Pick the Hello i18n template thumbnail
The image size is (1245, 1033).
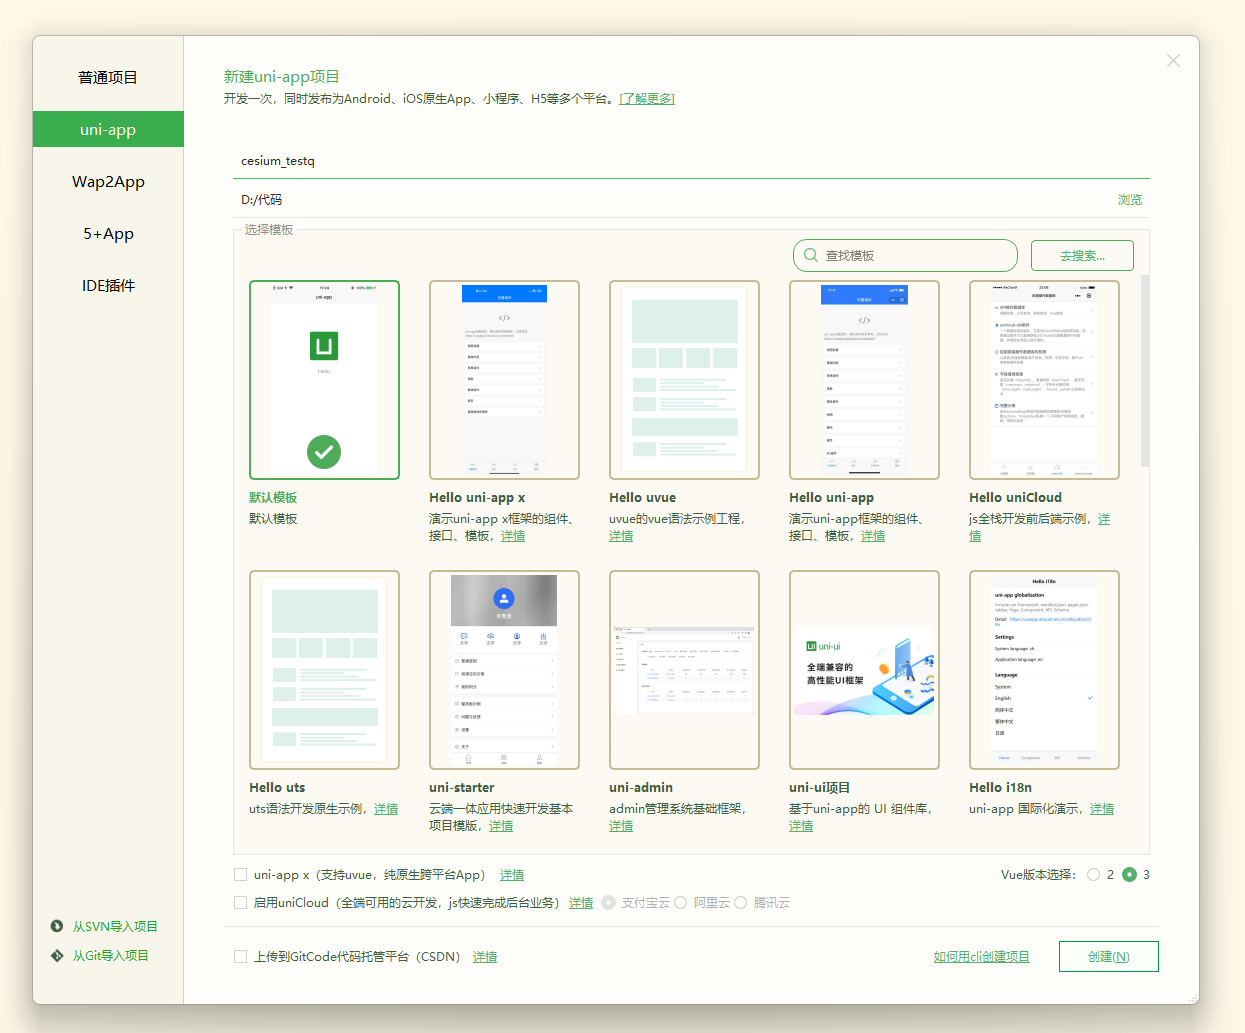tap(1044, 670)
